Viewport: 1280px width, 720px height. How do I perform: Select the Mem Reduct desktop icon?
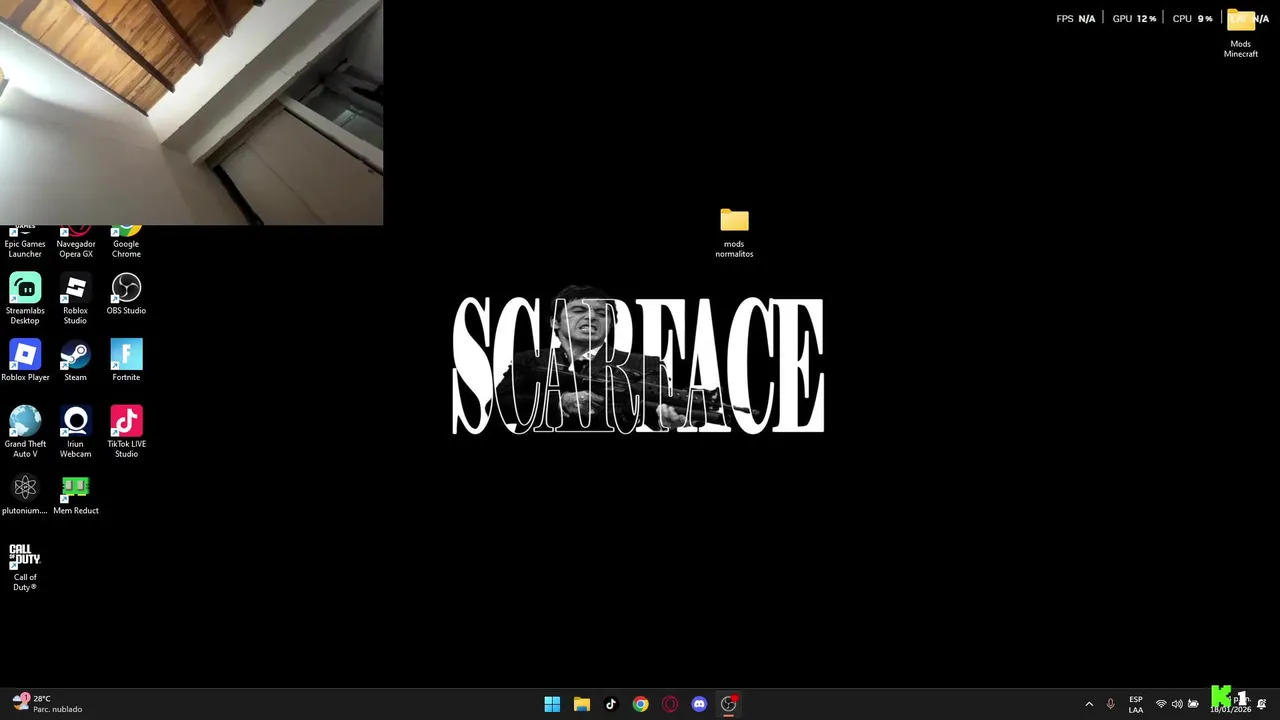pos(76,494)
